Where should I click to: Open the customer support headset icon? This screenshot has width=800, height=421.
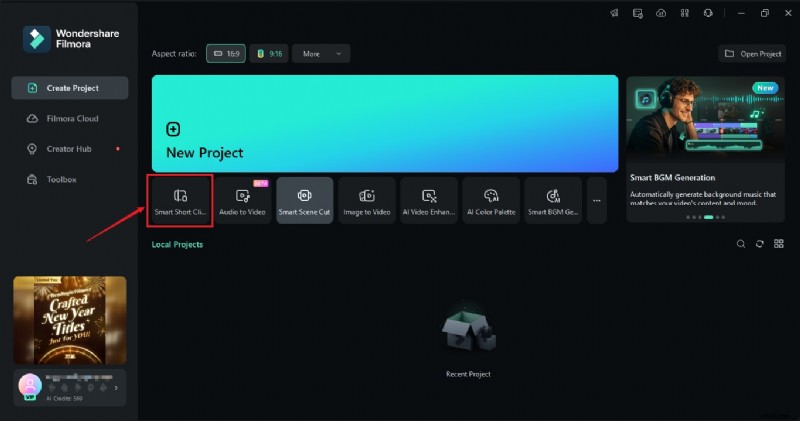point(708,13)
